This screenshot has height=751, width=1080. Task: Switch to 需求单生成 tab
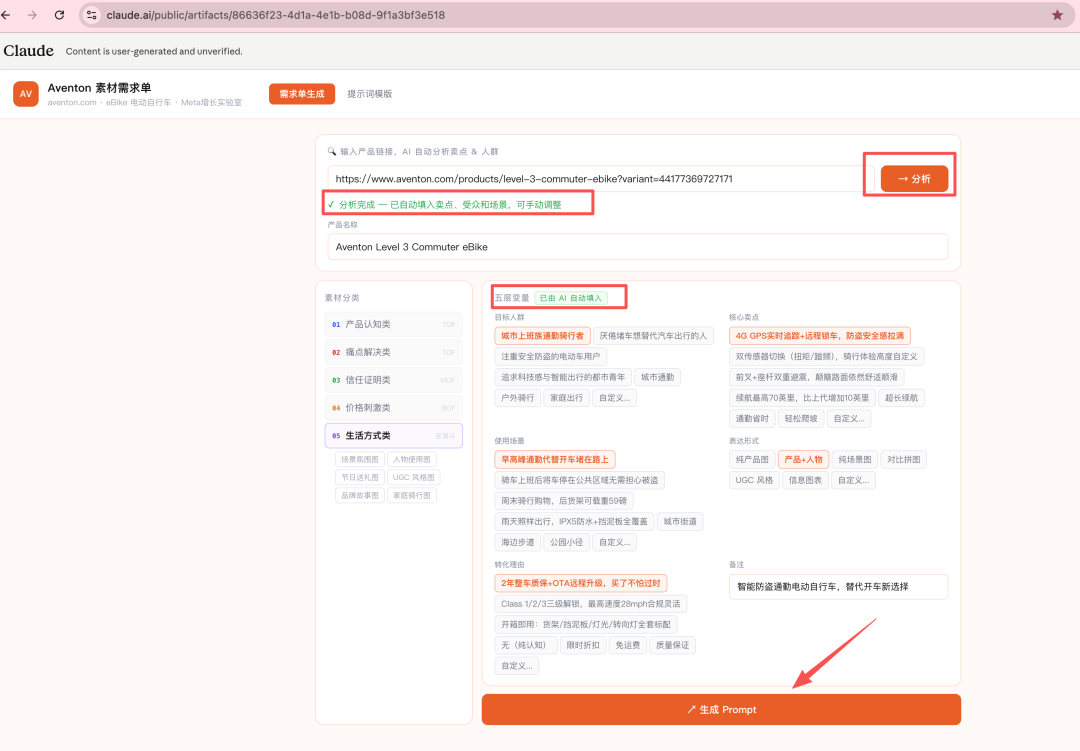(x=302, y=94)
